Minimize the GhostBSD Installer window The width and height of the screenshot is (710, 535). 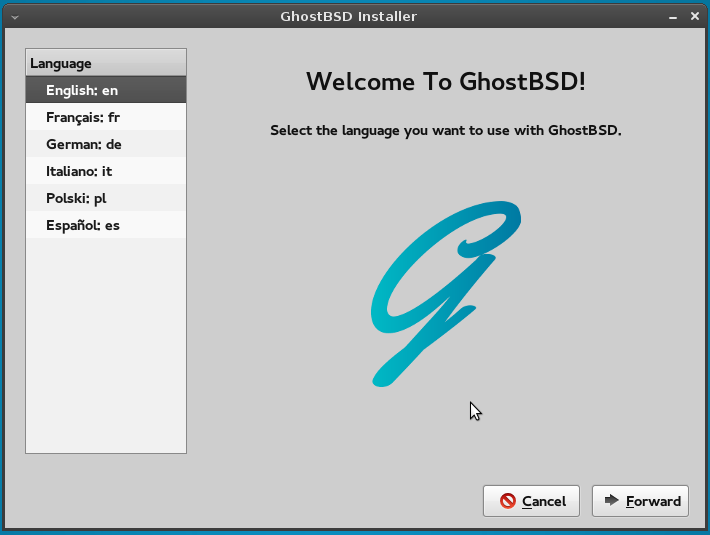click(673, 17)
